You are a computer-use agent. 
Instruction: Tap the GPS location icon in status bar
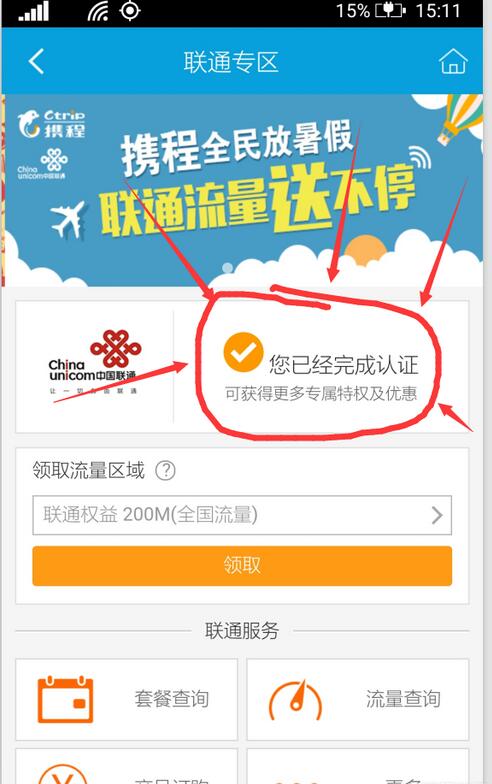click(x=130, y=11)
